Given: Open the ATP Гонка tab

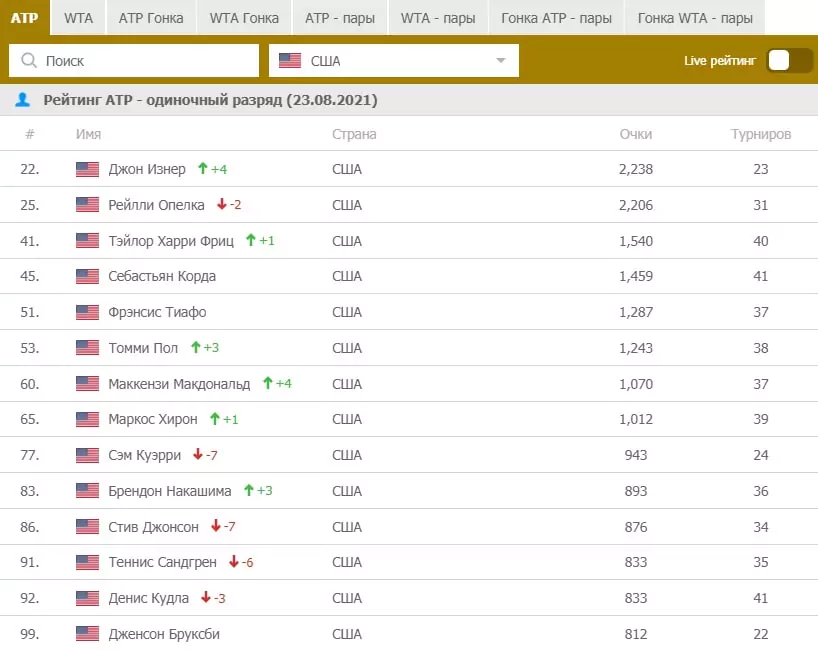Looking at the screenshot, I should pyautogui.click(x=151, y=18).
